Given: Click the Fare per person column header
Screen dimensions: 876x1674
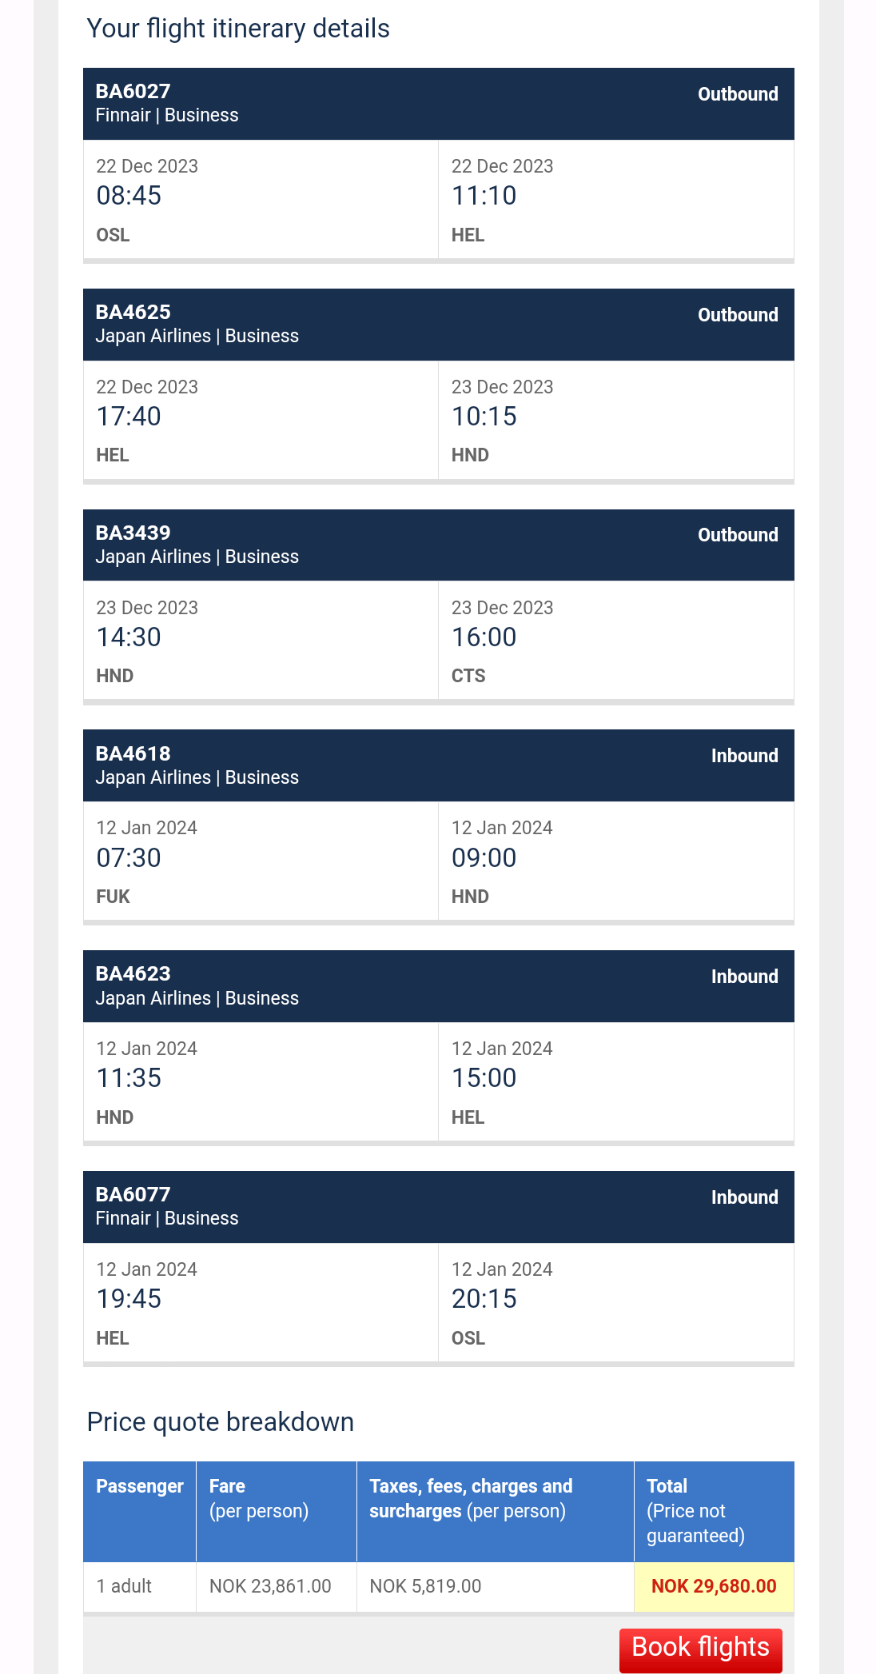Looking at the screenshot, I should (276, 1512).
